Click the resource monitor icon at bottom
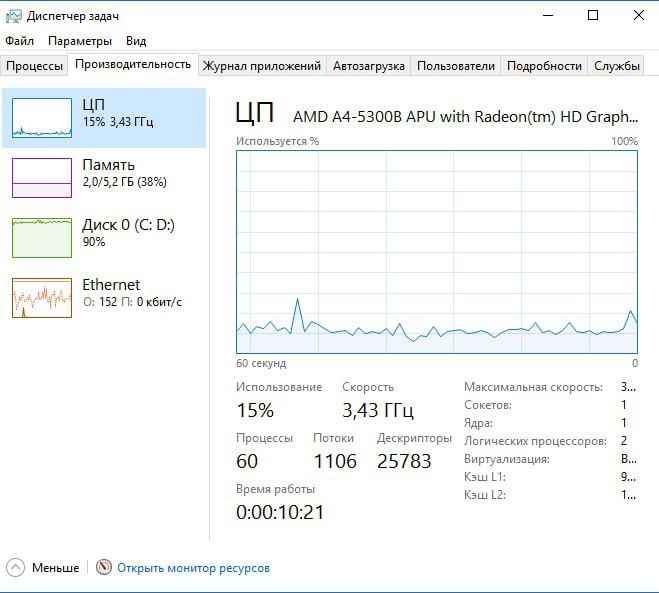659x593 pixels. (103, 567)
